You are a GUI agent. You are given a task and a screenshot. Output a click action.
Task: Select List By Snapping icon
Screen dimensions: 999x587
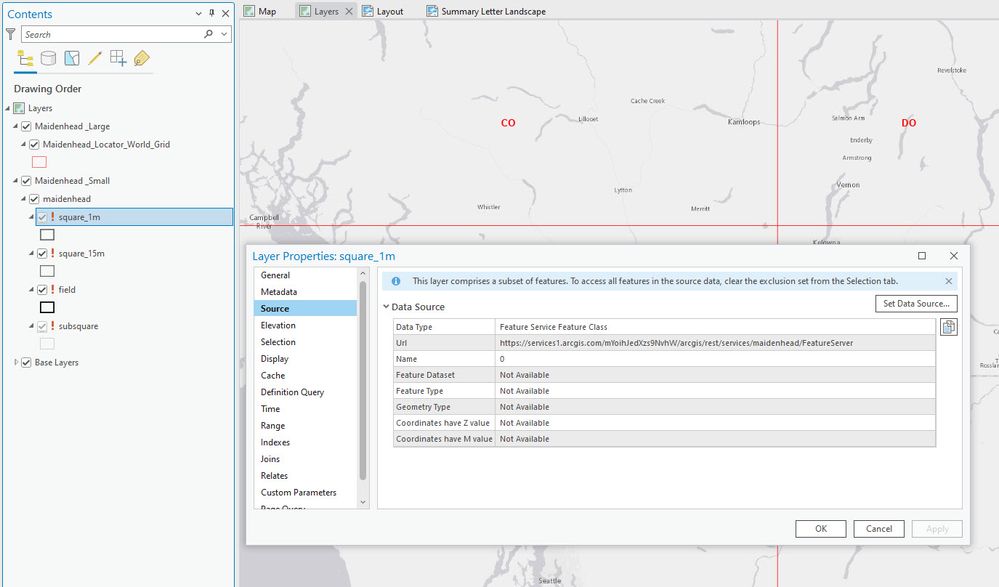click(x=118, y=59)
